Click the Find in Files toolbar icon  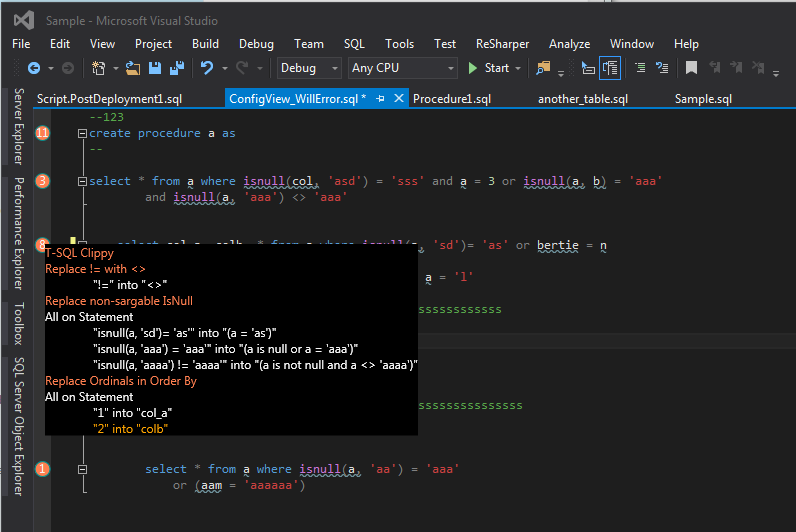(543, 68)
